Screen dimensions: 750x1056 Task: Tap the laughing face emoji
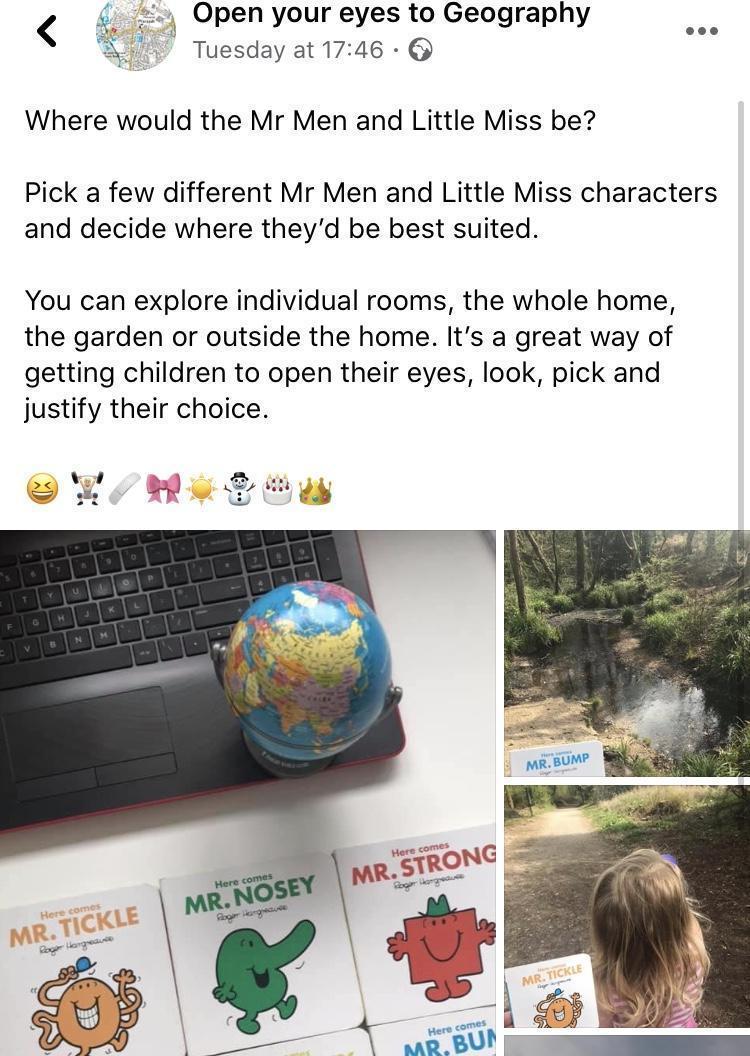coord(42,489)
